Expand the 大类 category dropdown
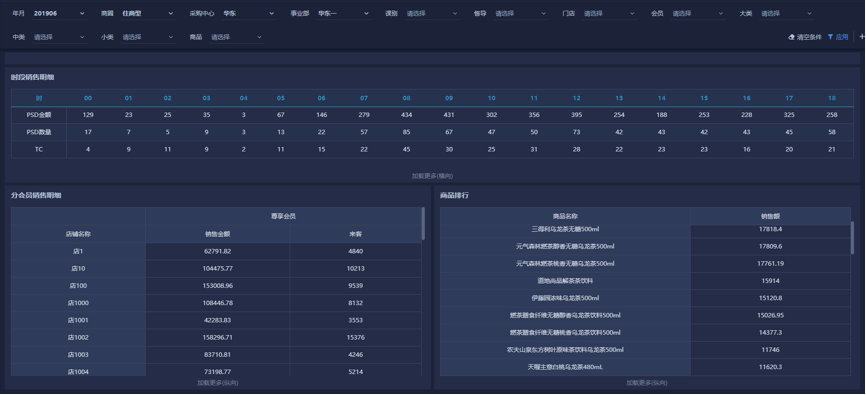The width and height of the screenshot is (866, 395). point(786,13)
